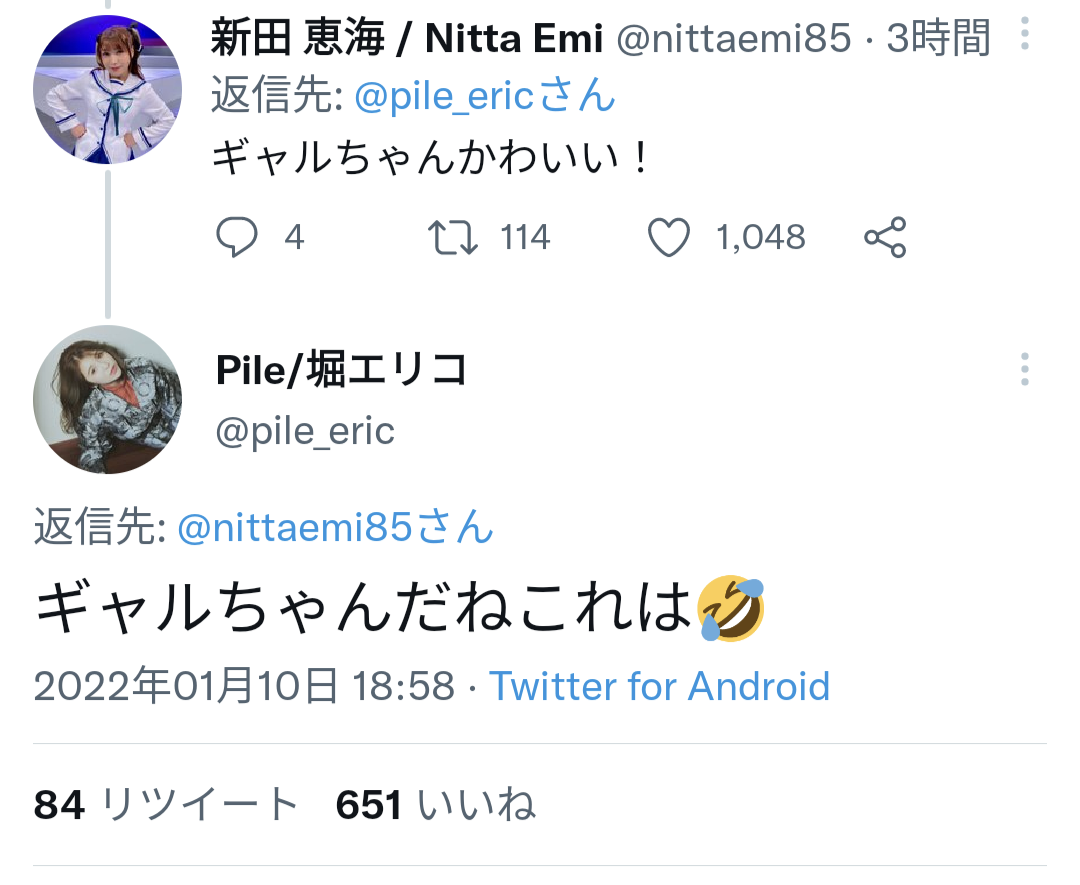Image resolution: width=1080 pixels, height=885 pixels.
Task: Click the @nittaemi85 handle in the tweet header
Action: click(x=734, y=38)
